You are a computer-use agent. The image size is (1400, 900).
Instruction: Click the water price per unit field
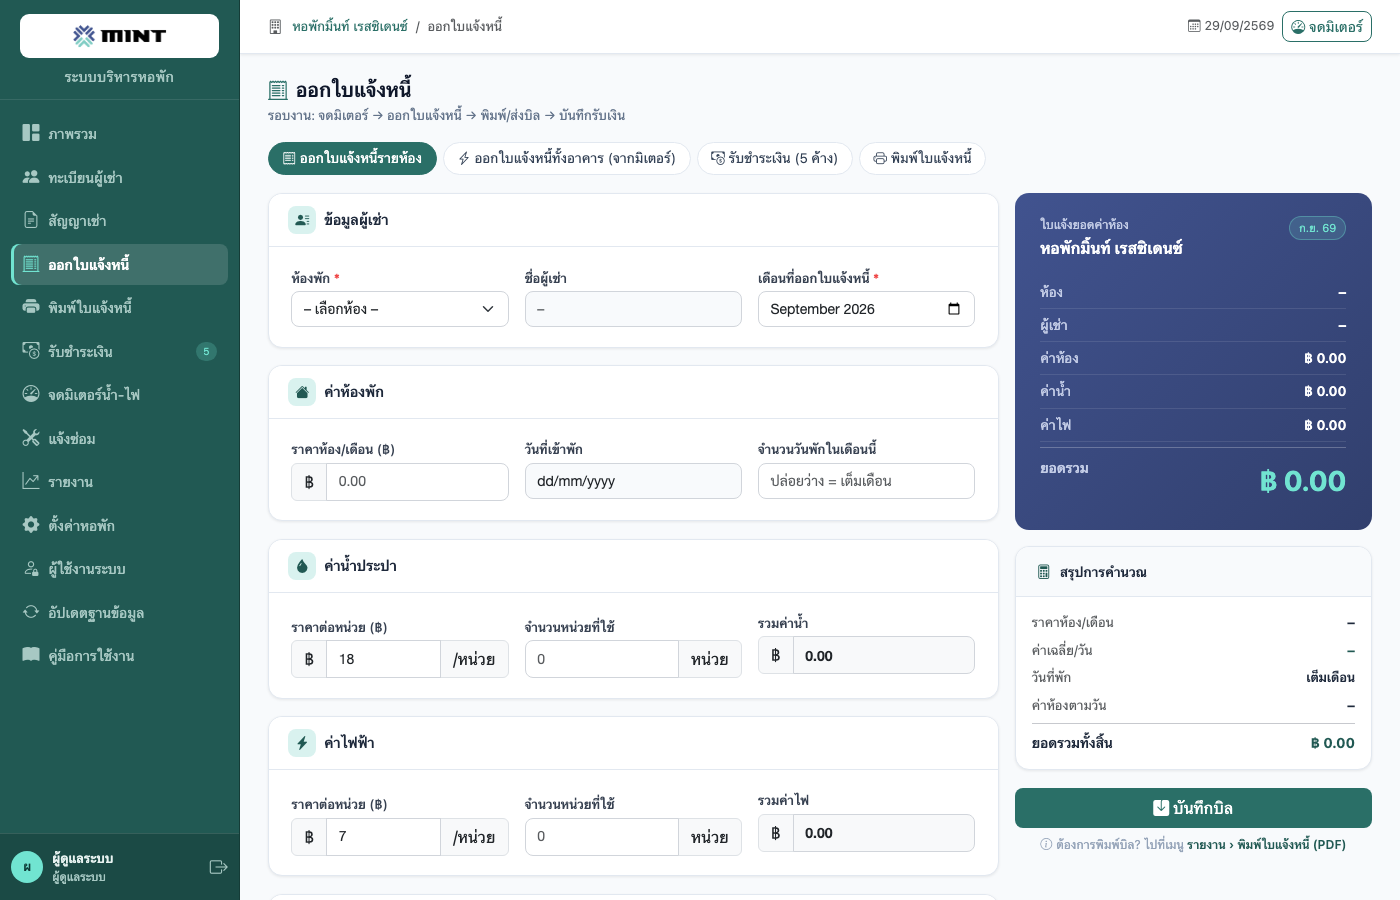click(383, 659)
